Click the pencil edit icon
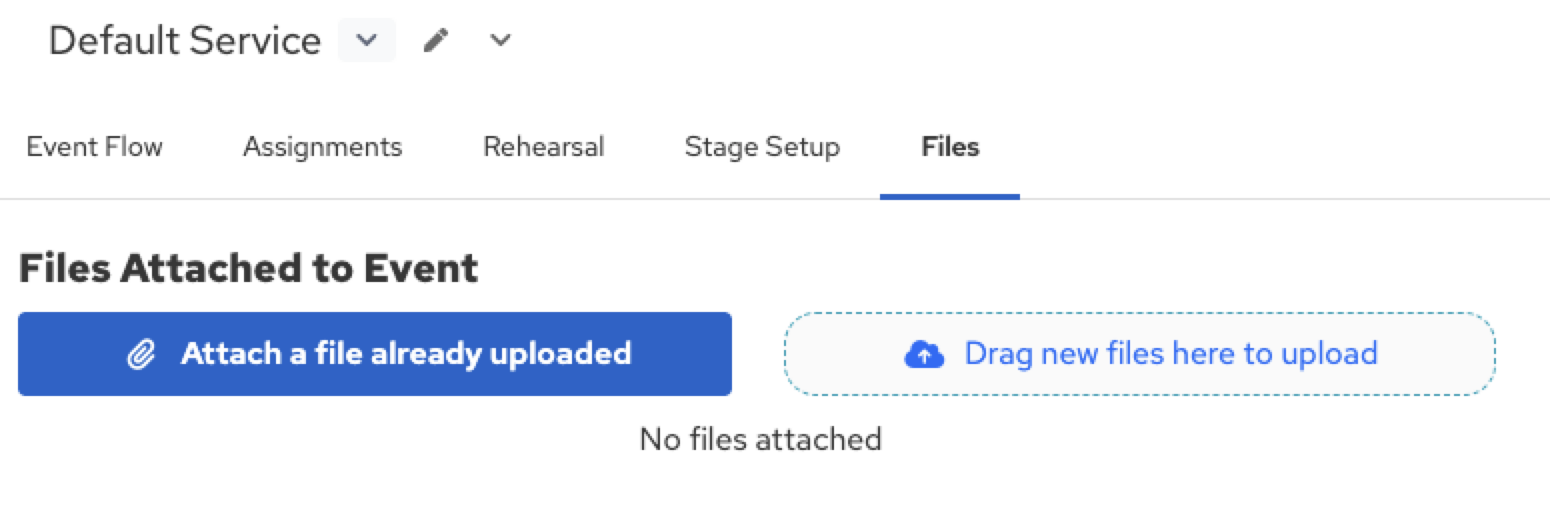The image size is (1550, 526). click(435, 41)
